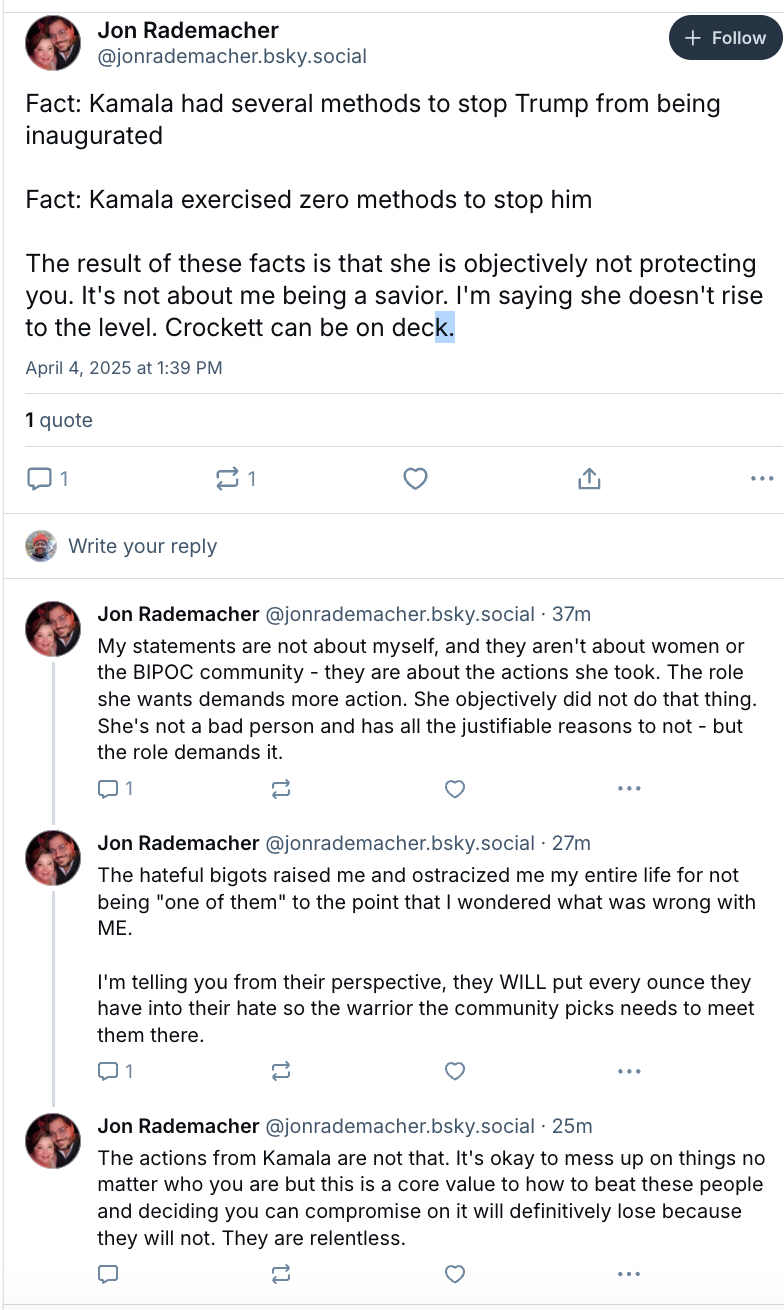Like the main post with heart icon
The height and width of the screenshot is (1310, 784).
tap(416, 479)
